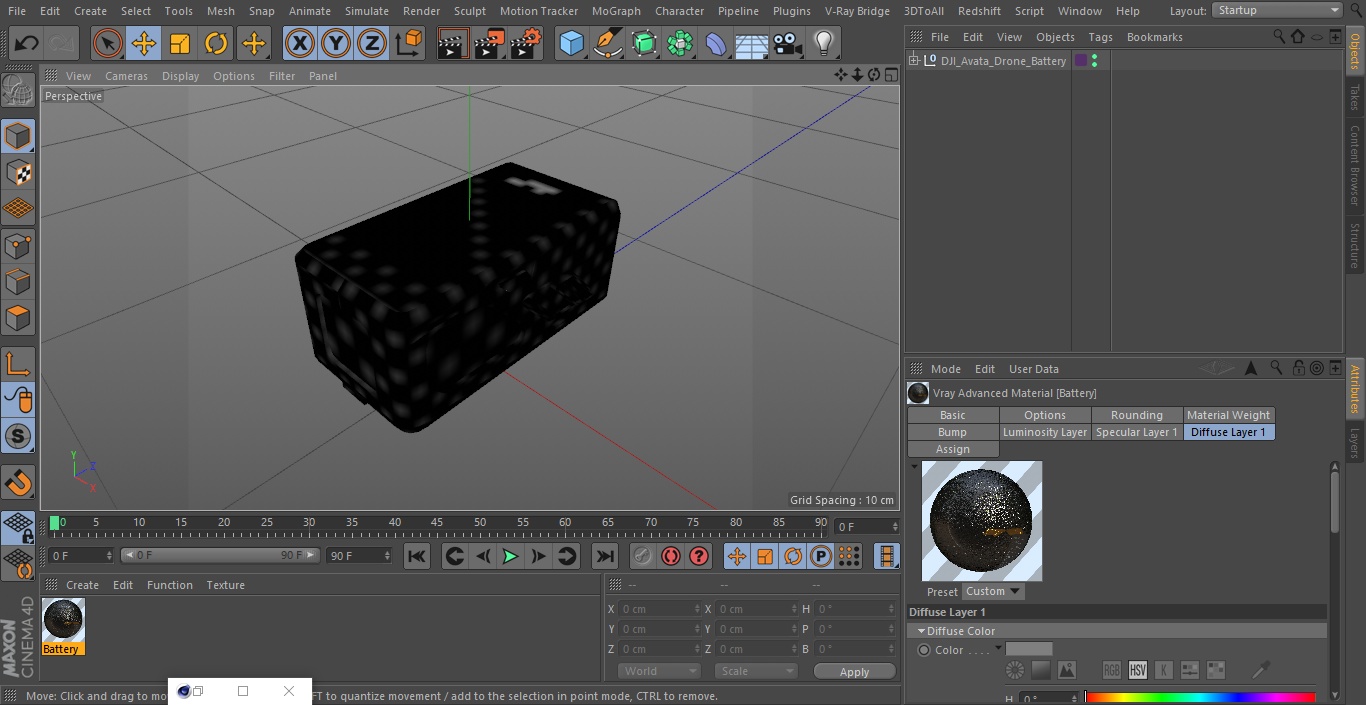Open viewport Filter menu
Image resolution: width=1366 pixels, height=705 pixels.
pos(282,76)
